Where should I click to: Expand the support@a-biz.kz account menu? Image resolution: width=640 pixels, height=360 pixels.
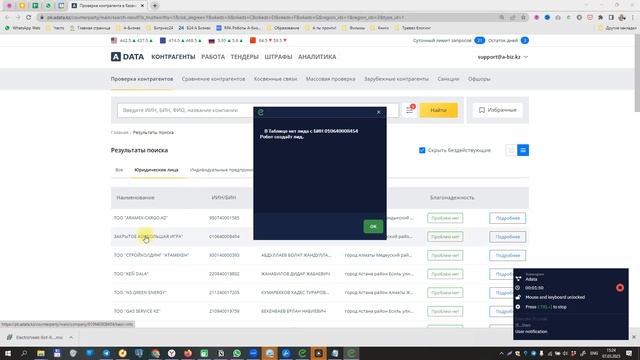(503, 57)
